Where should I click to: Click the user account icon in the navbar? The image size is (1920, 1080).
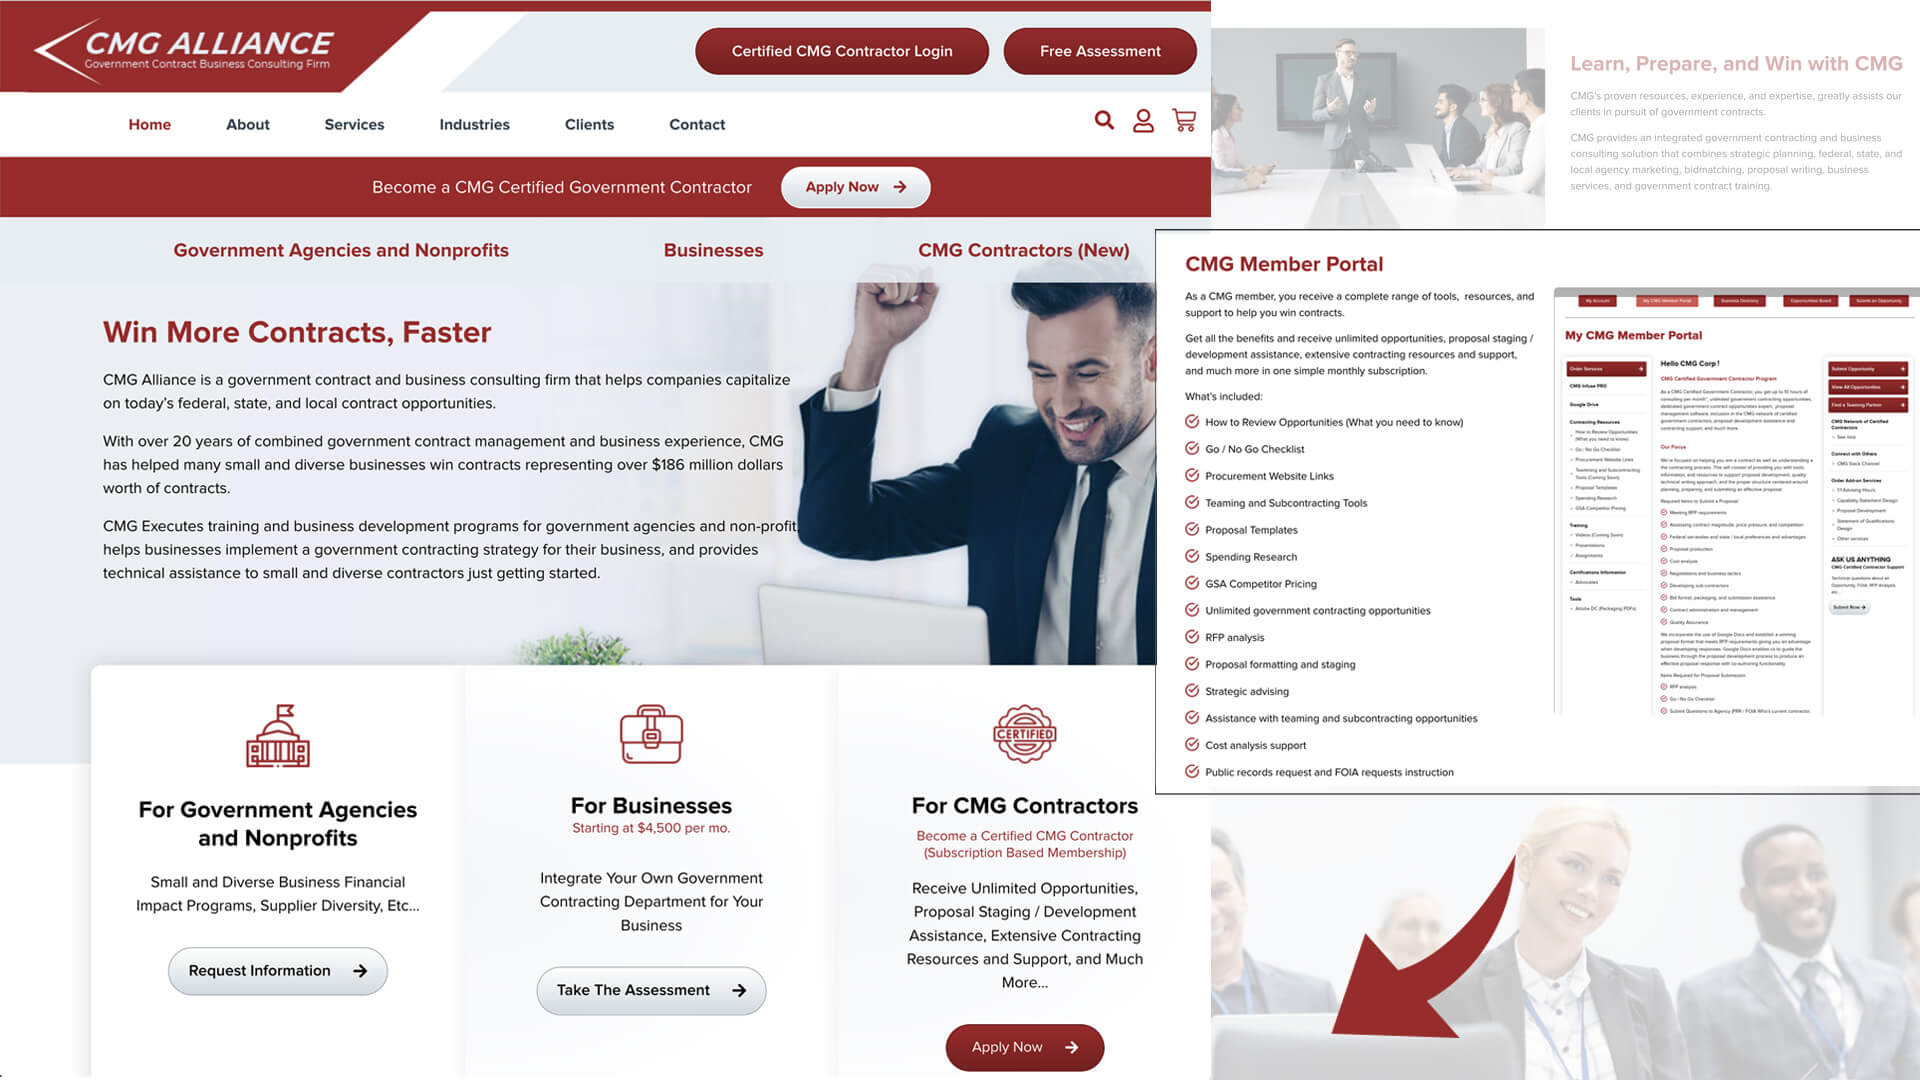point(1143,120)
